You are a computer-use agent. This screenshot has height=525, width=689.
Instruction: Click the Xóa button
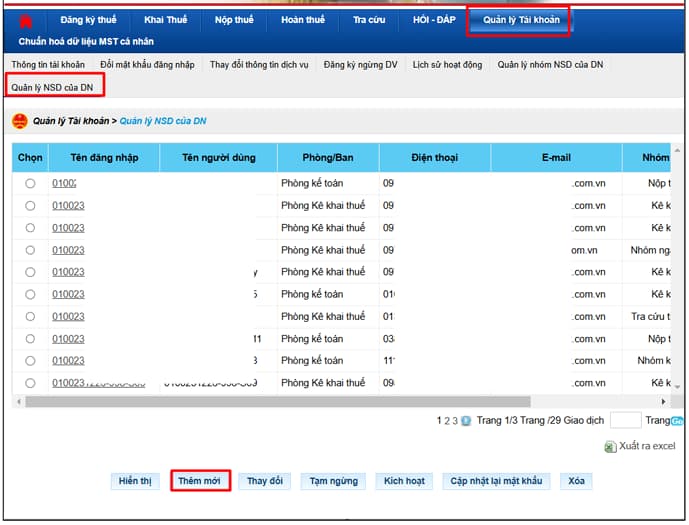tap(576, 481)
